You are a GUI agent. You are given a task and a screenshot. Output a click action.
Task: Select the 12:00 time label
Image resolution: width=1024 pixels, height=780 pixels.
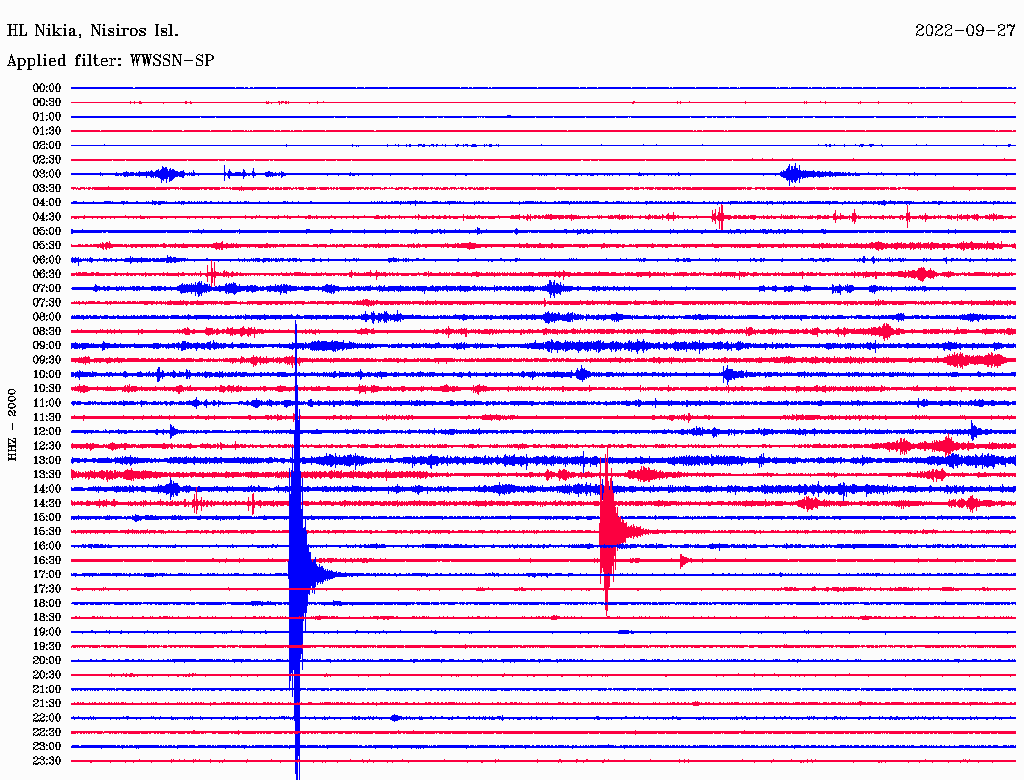coord(47,431)
